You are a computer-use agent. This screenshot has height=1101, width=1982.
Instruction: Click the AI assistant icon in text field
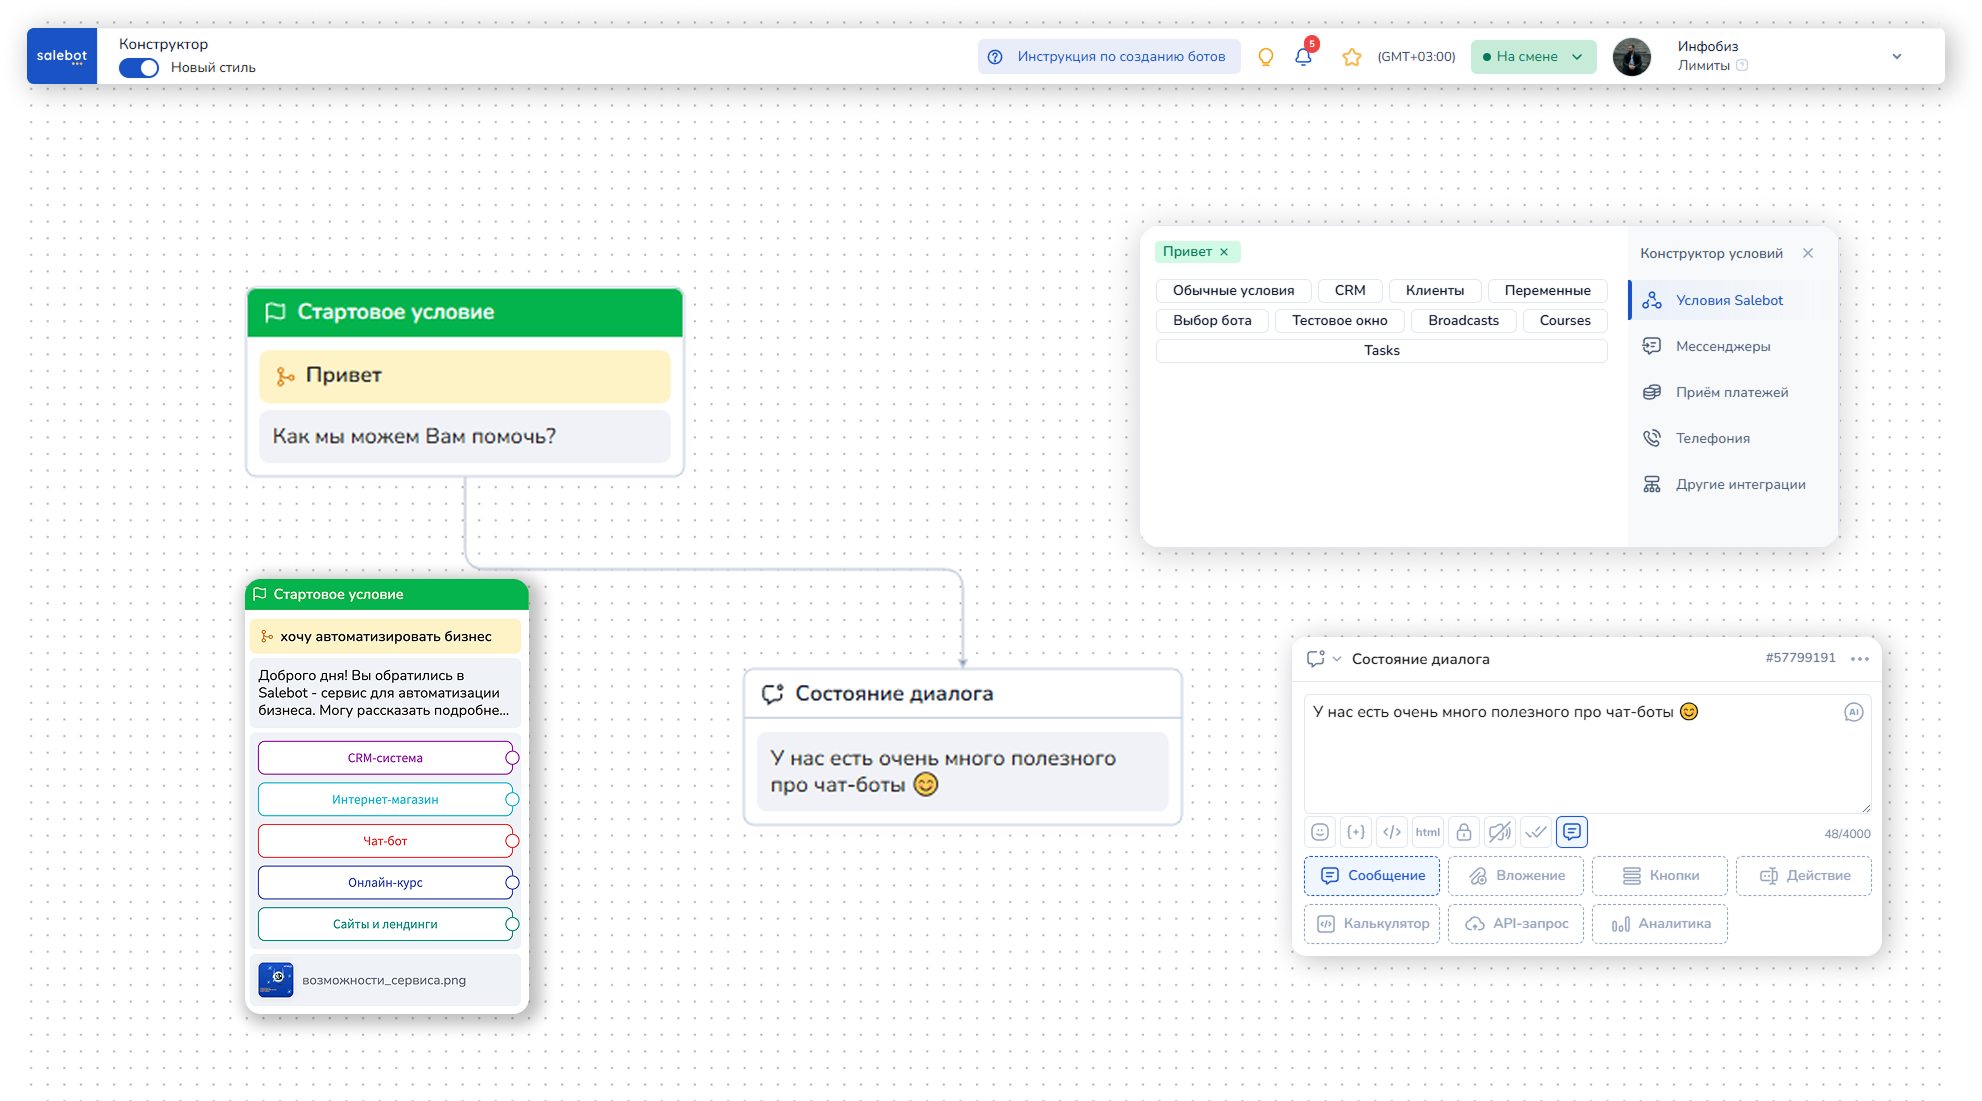click(1853, 712)
